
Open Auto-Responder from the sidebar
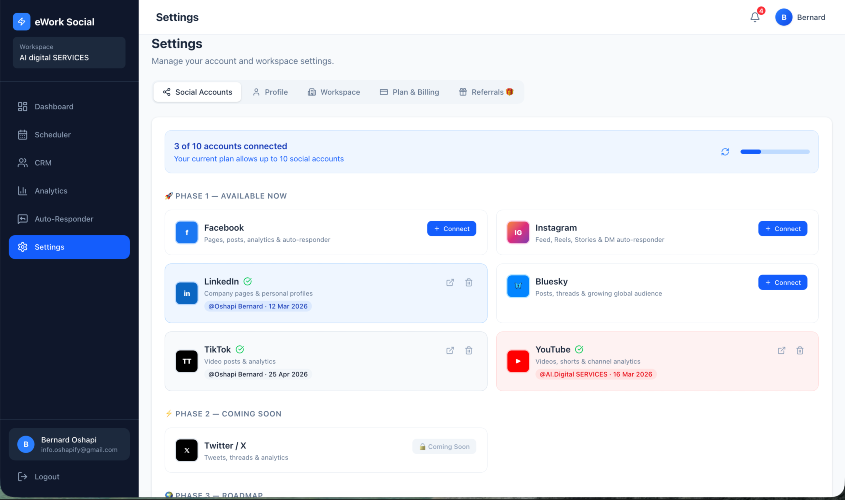70,219
